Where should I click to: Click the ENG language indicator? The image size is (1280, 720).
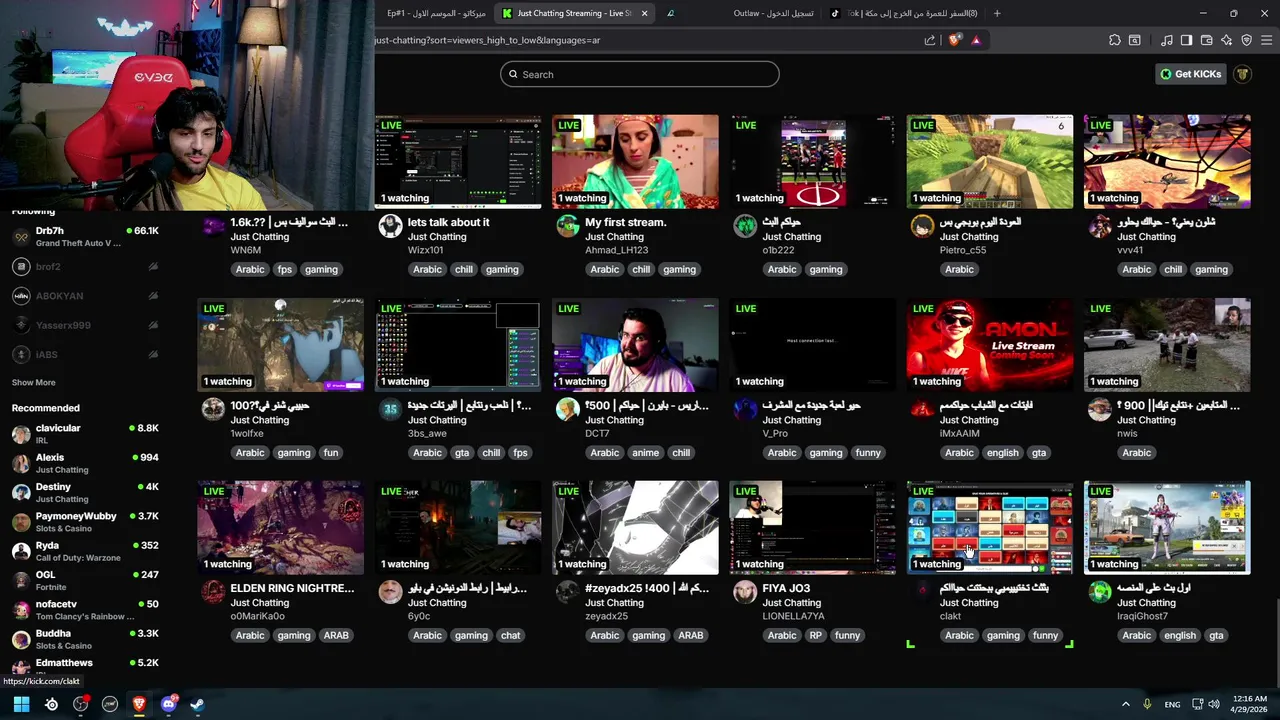coord(1172,705)
